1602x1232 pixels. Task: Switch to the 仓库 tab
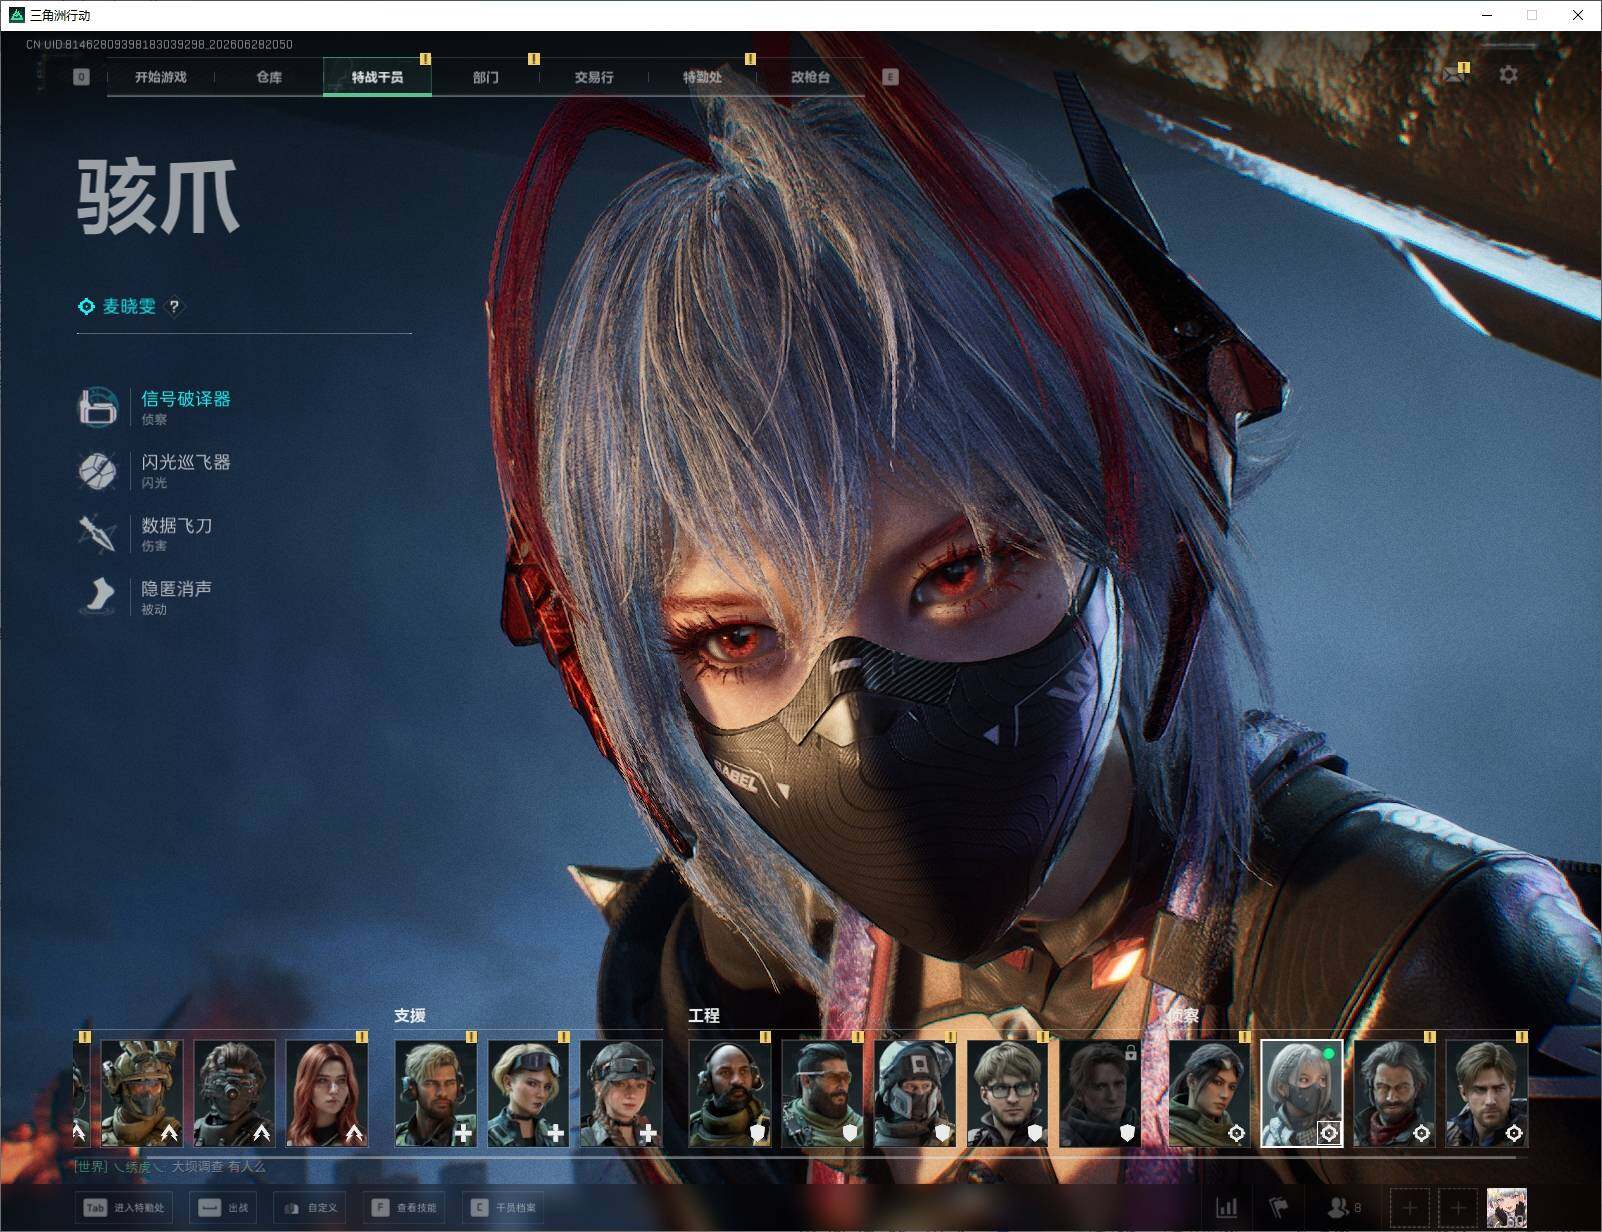tap(269, 77)
